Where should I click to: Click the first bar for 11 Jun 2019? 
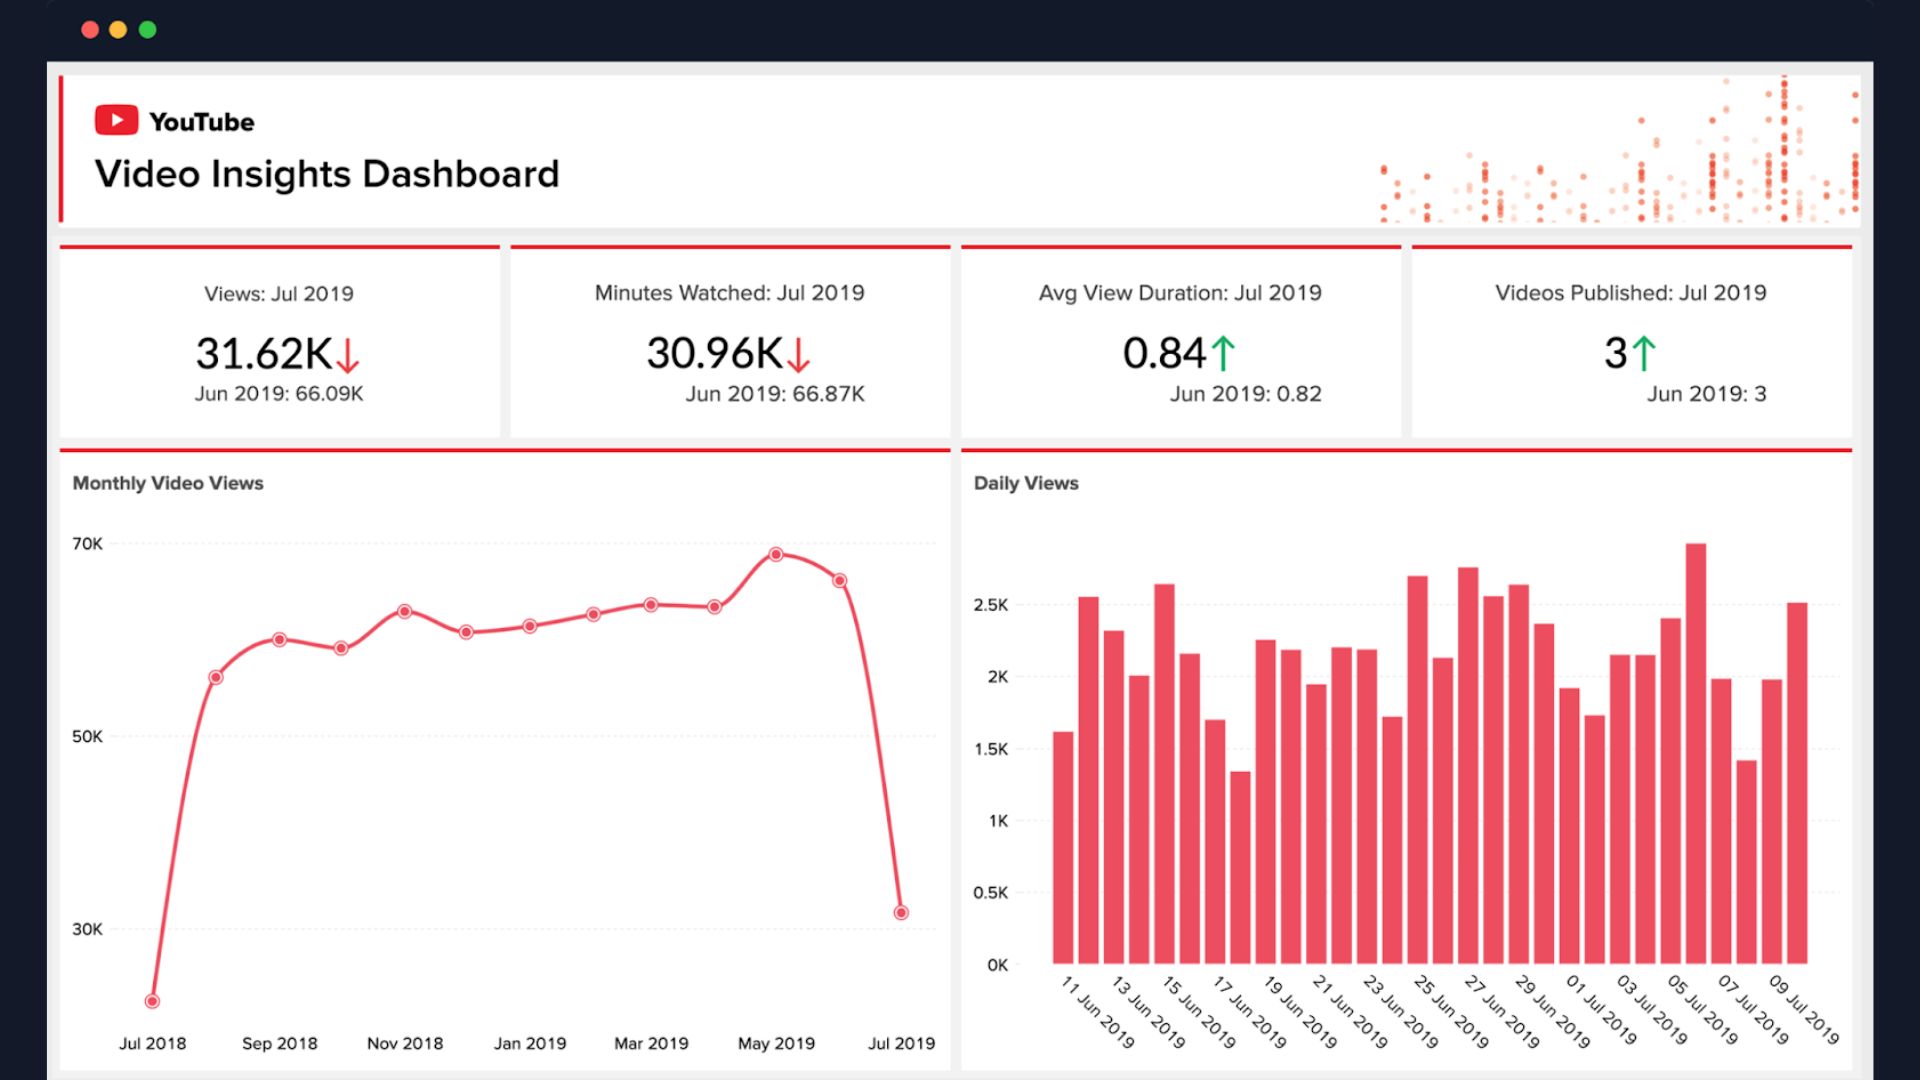pos(1063,848)
